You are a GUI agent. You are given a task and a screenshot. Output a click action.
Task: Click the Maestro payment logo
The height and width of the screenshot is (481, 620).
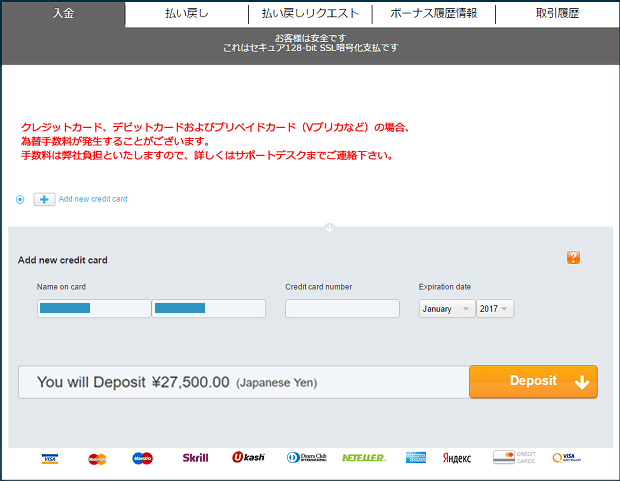[x=142, y=458]
